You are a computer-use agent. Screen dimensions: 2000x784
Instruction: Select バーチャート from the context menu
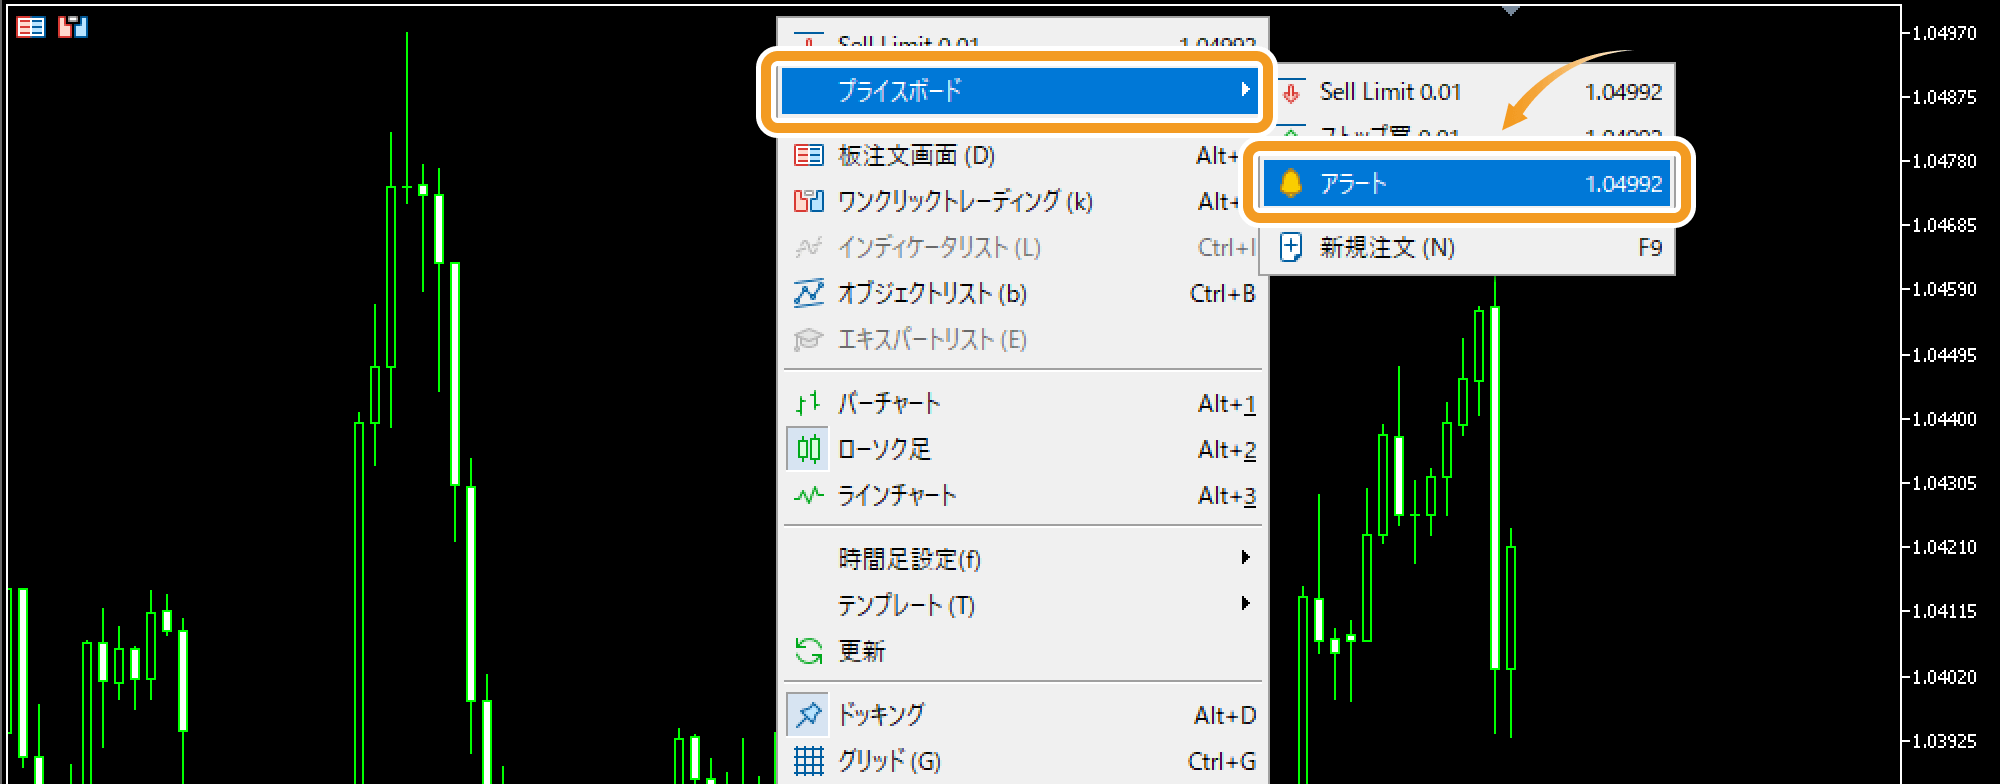tap(889, 403)
